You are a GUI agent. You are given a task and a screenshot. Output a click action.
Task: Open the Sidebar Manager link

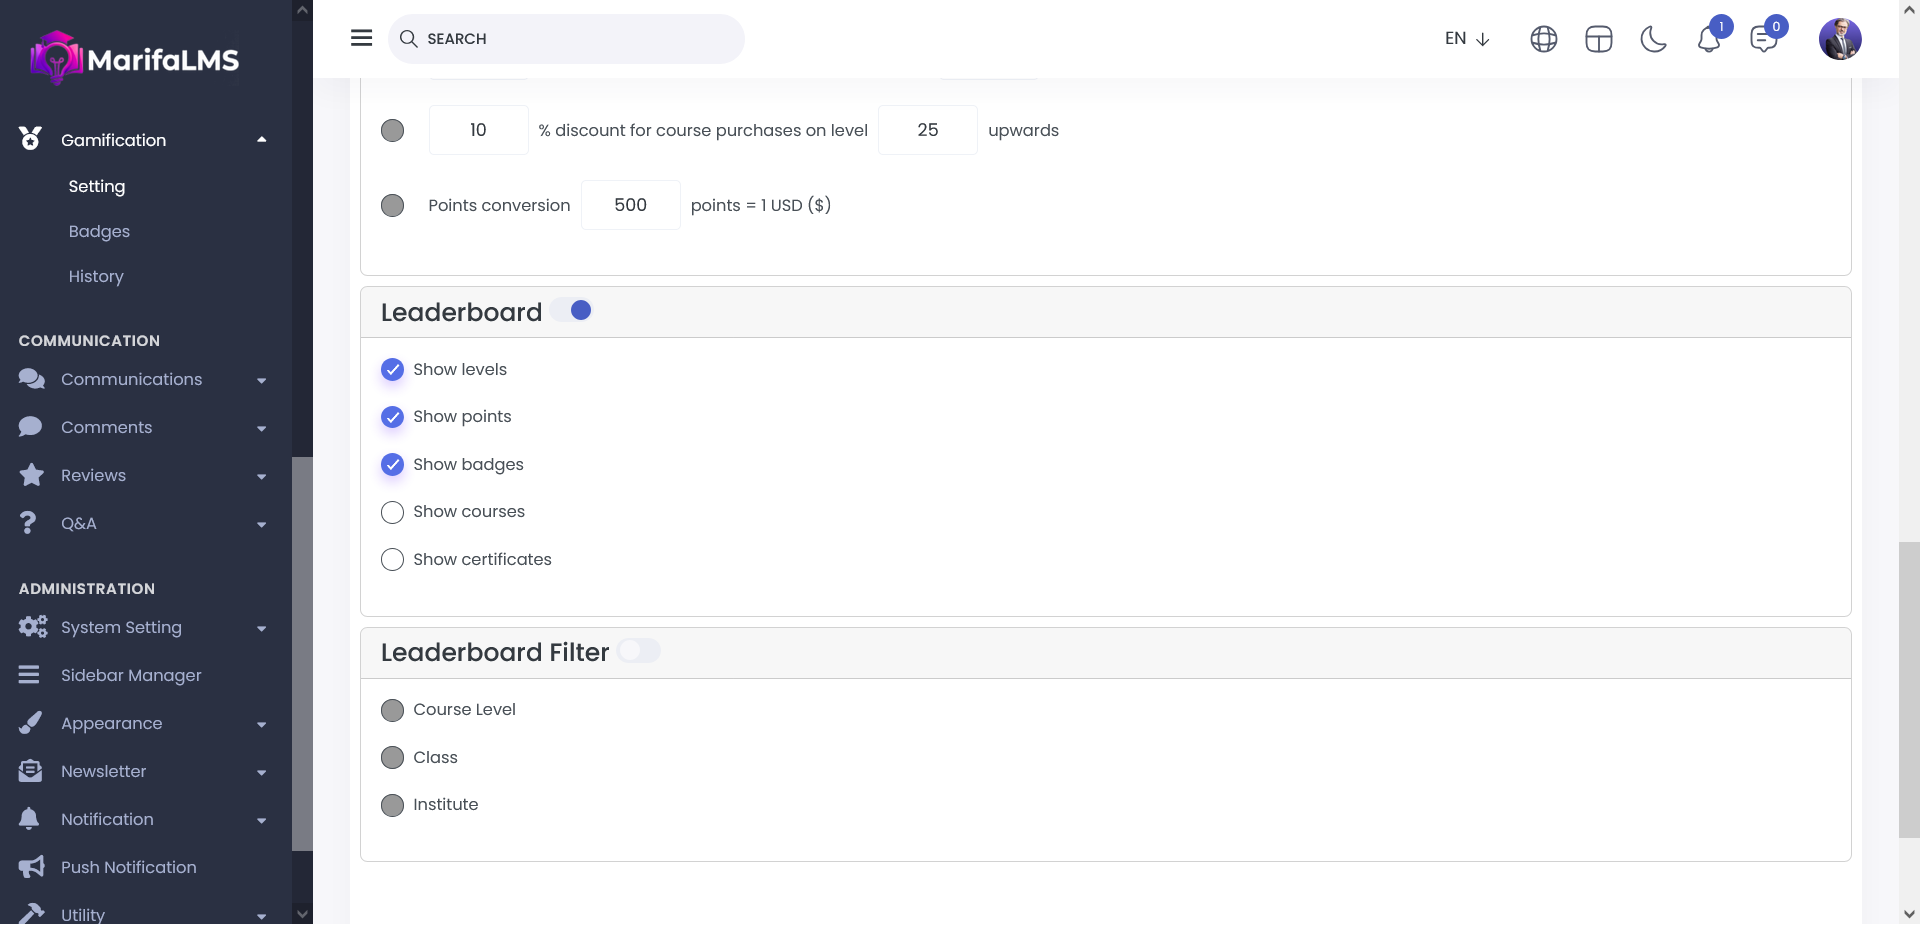click(131, 676)
